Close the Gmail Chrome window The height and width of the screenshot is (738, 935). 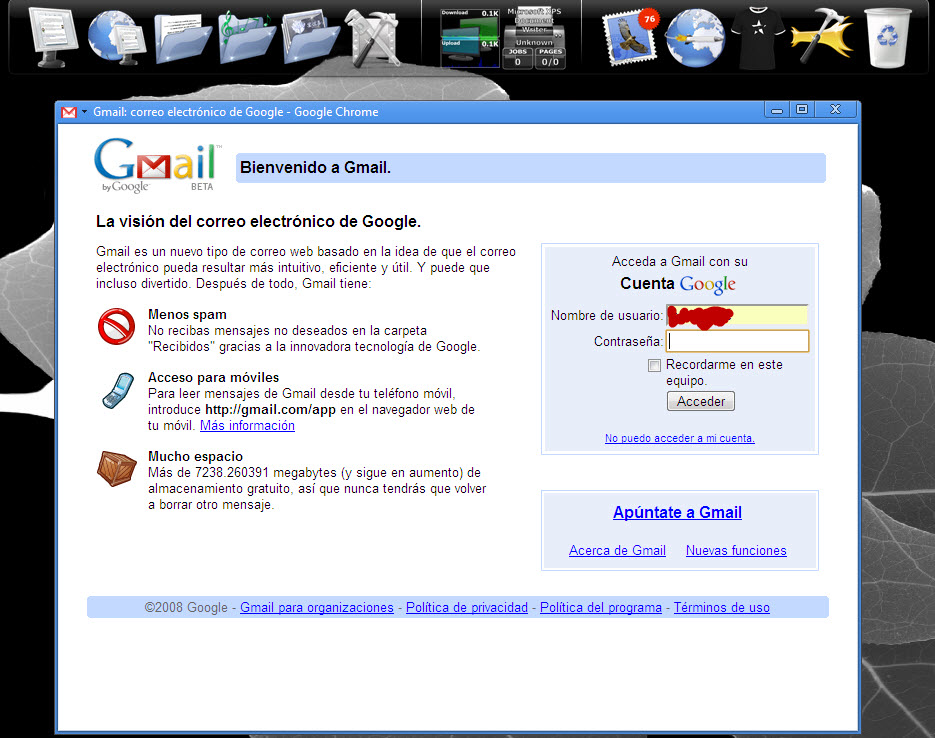[x=835, y=110]
